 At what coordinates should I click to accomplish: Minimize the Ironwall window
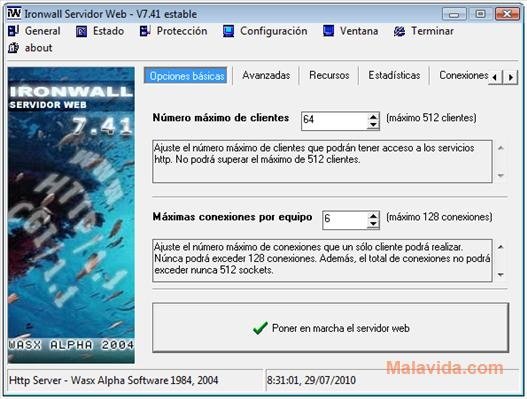(454, 14)
